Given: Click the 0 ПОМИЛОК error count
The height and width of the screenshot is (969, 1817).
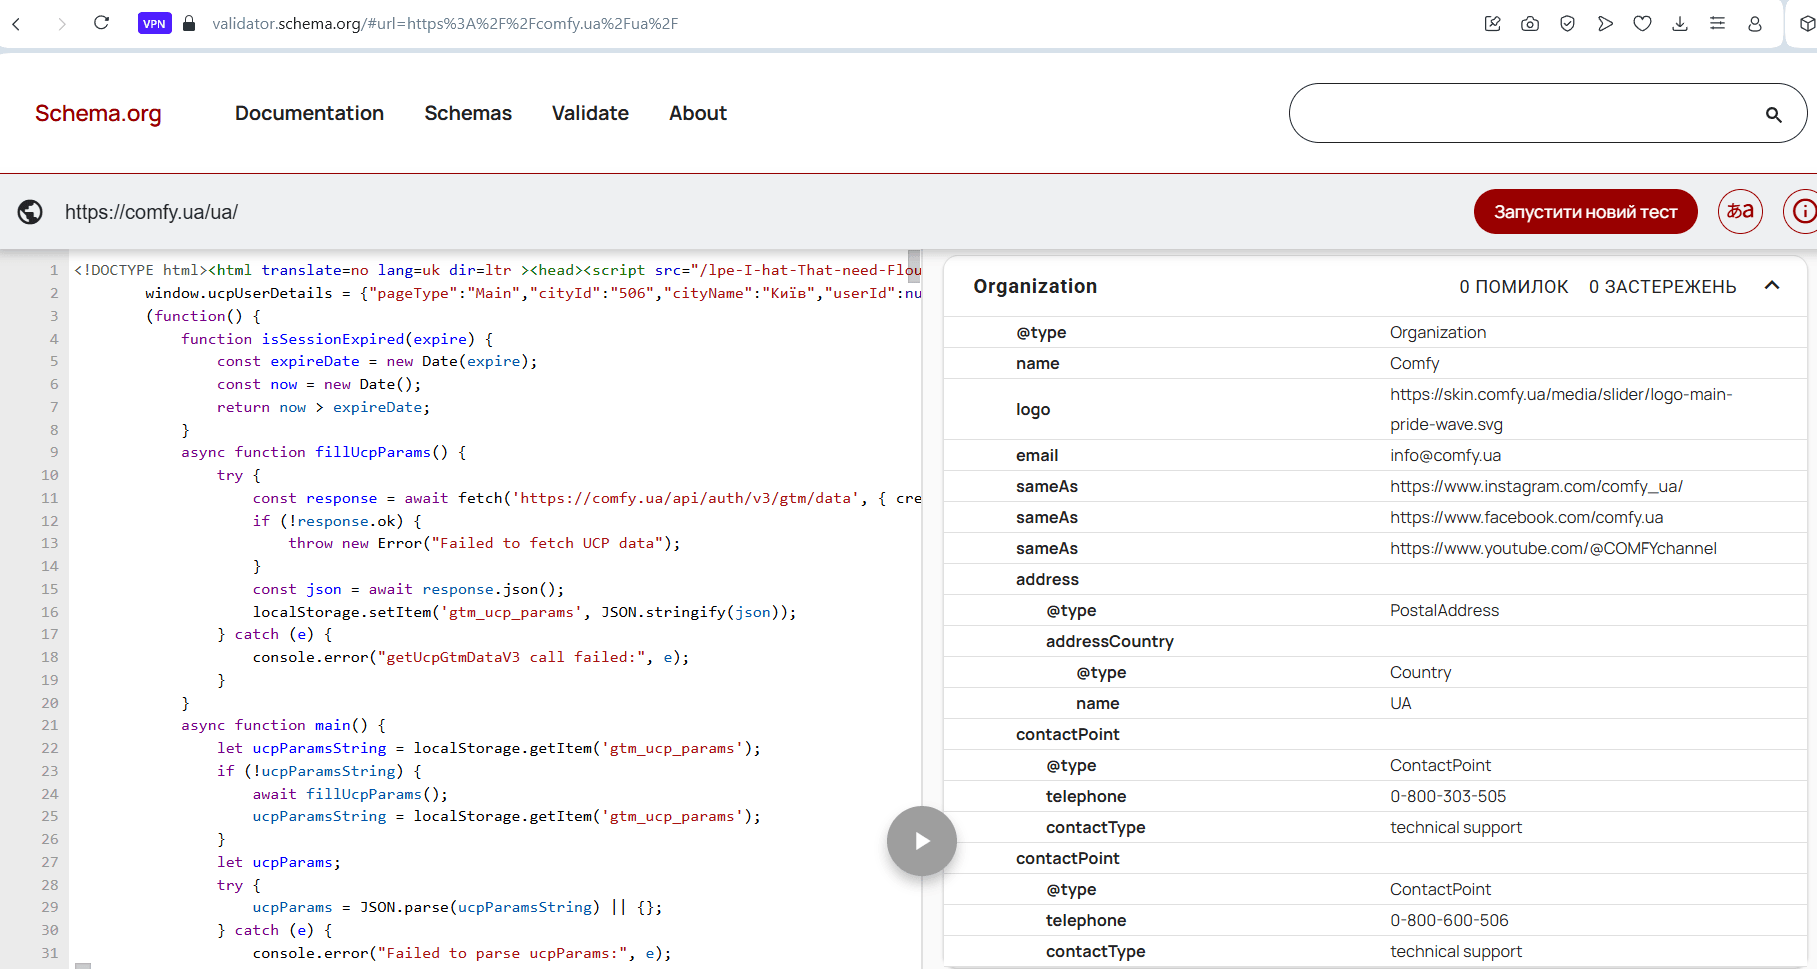Looking at the screenshot, I should pyautogui.click(x=1513, y=287).
